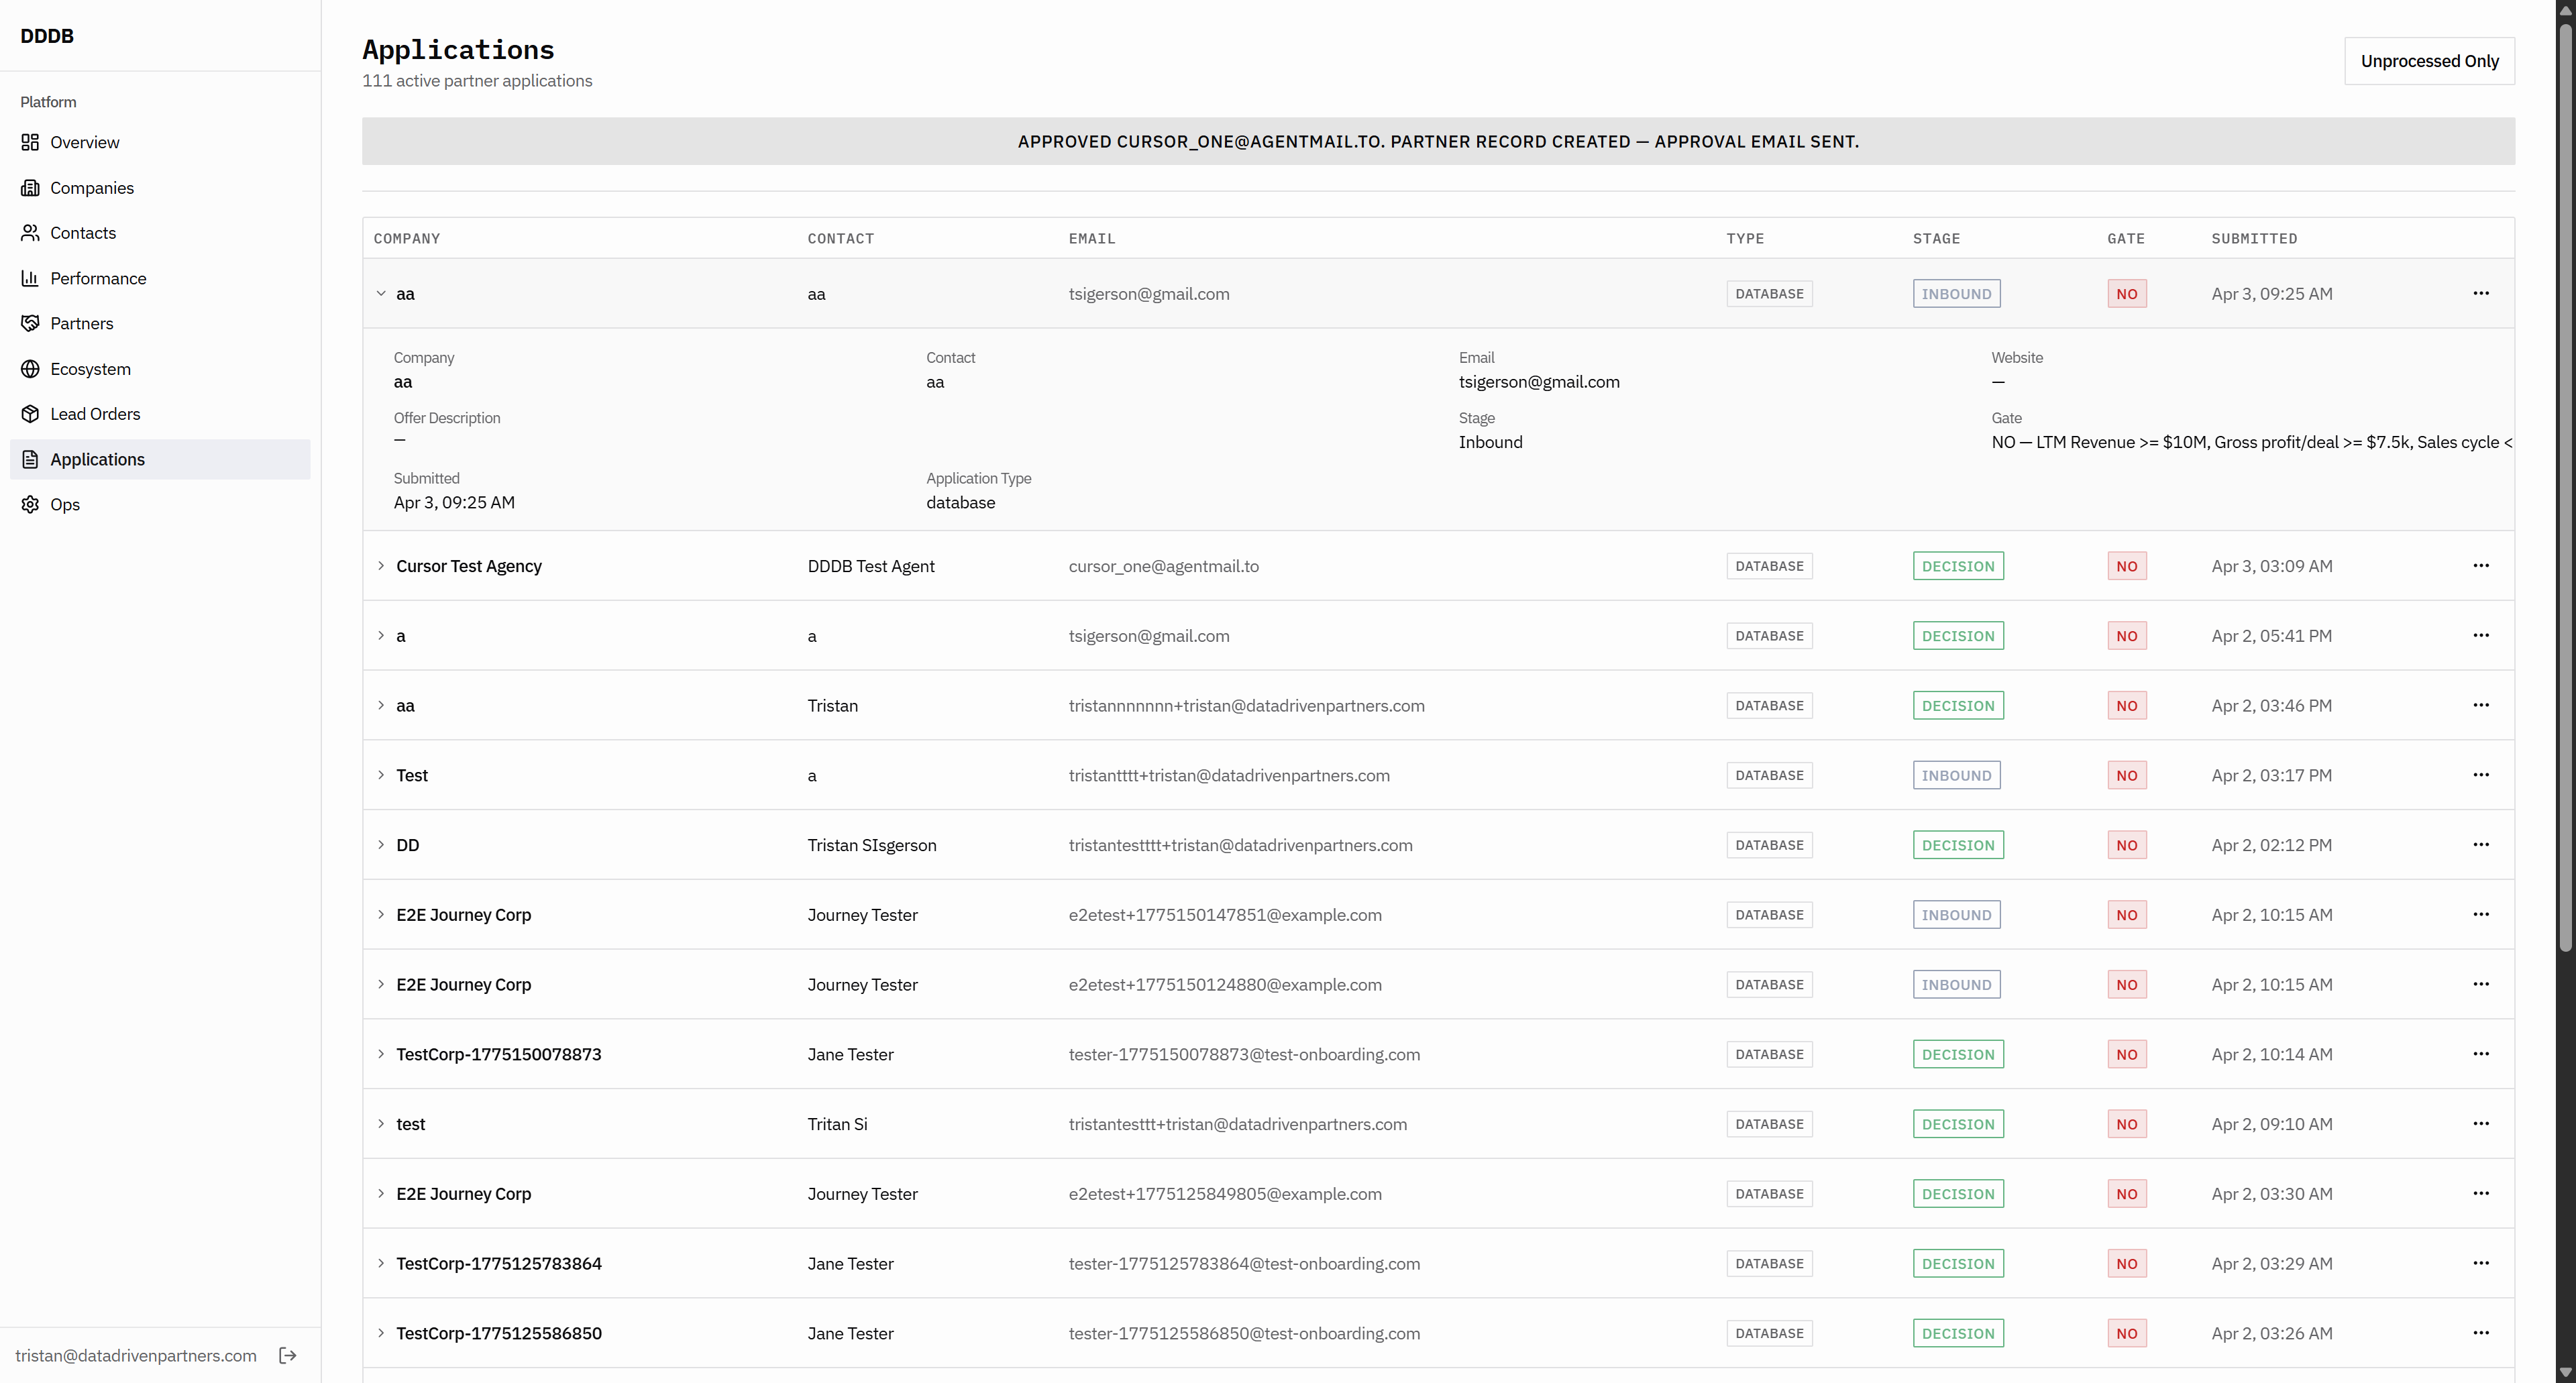
Task: Expand the DD application row
Action: (381, 845)
